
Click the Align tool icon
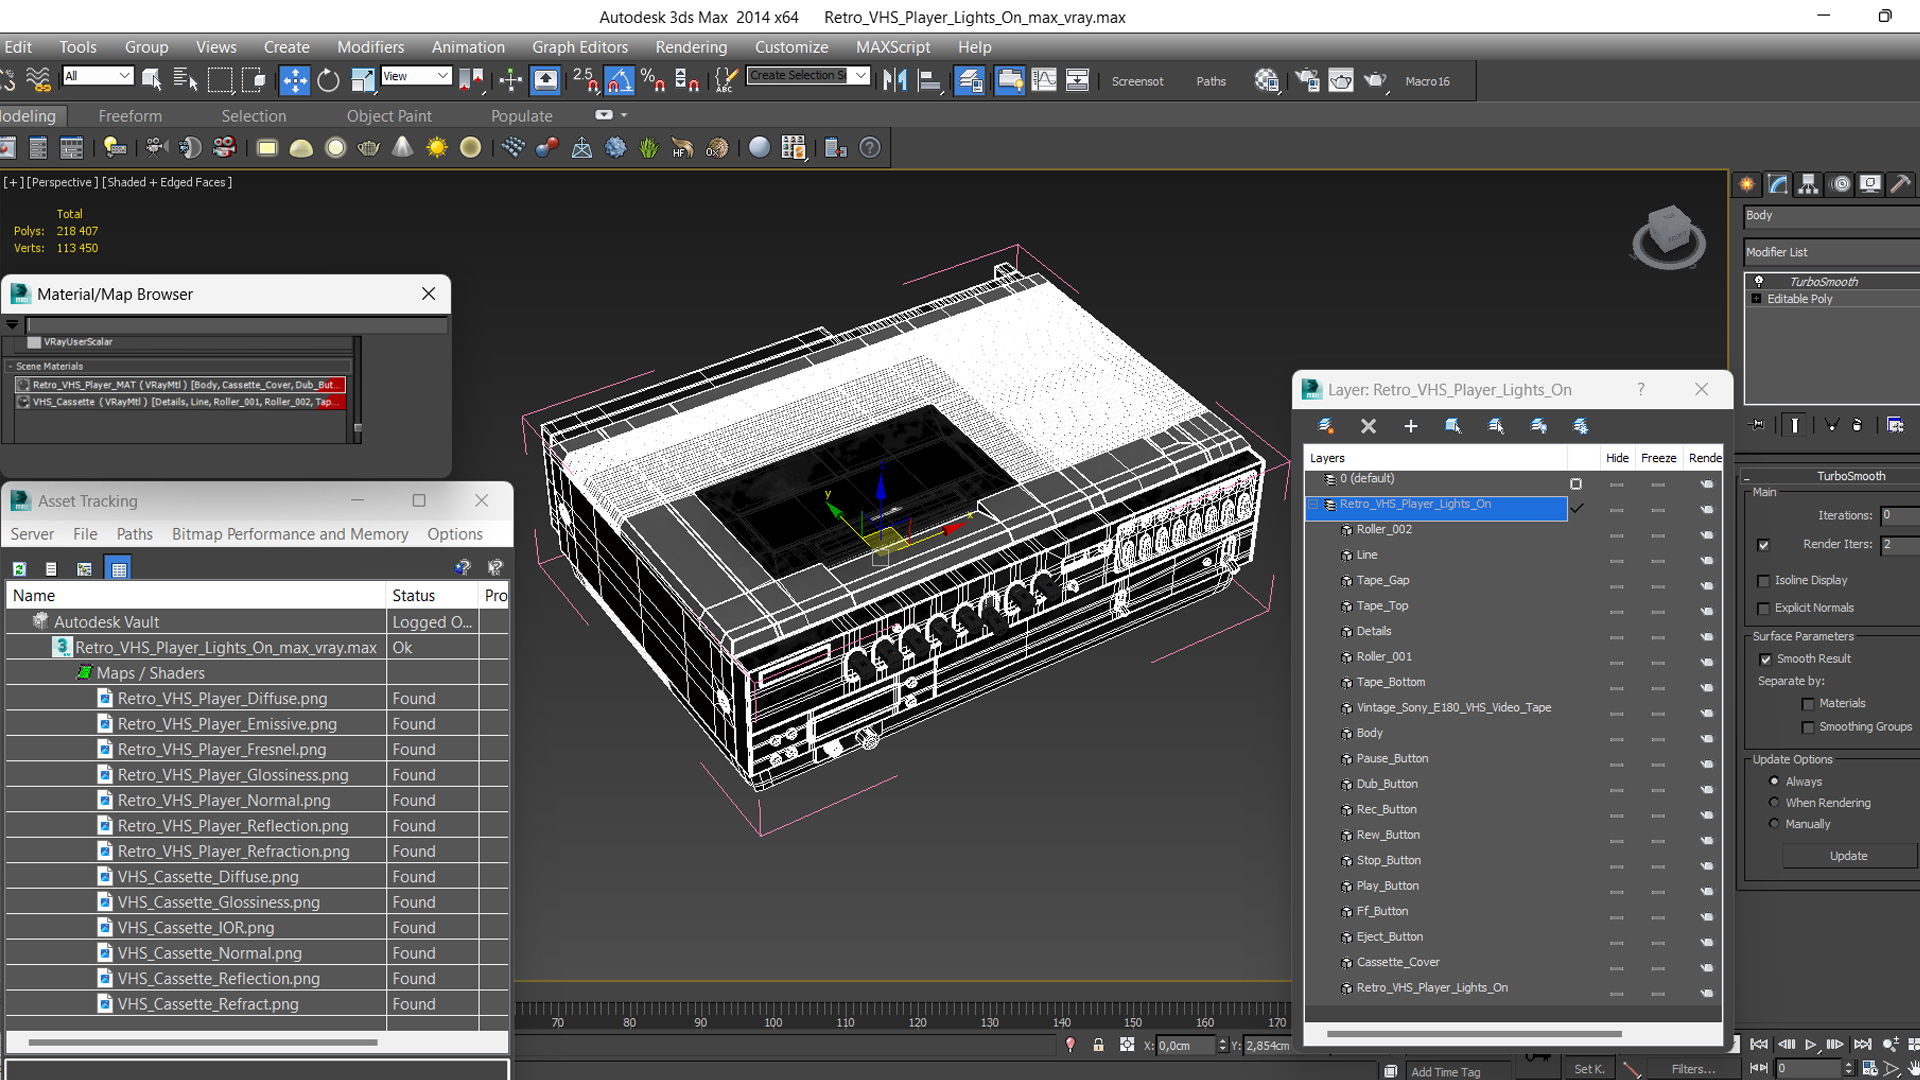coord(930,81)
